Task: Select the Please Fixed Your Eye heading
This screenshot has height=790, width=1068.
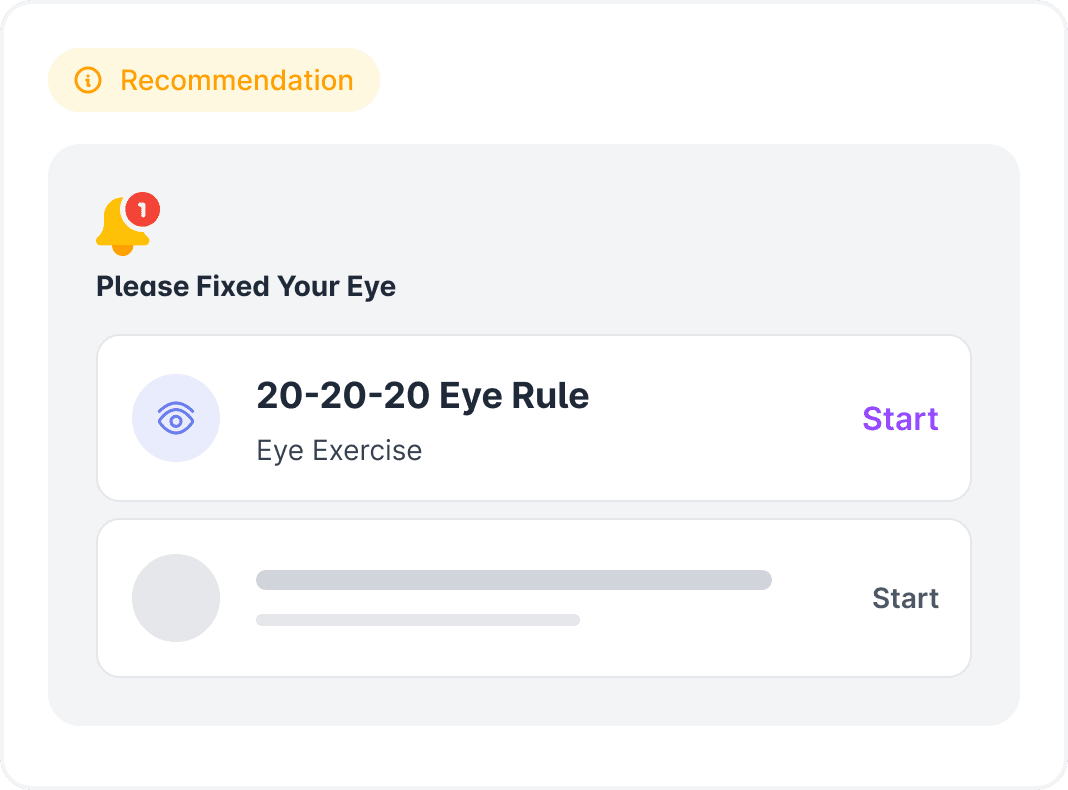Action: click(x=246, y=287)
